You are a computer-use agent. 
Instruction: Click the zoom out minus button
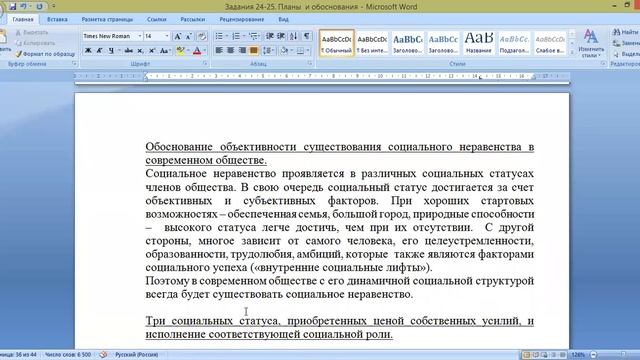[x=593, y=355]
